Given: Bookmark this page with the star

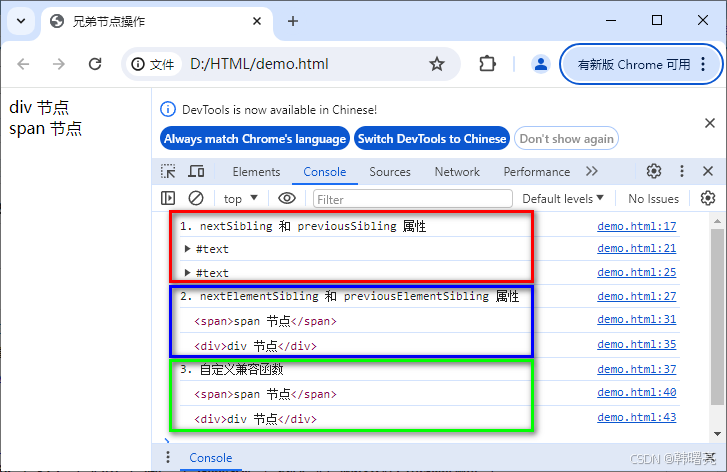Looking at the screenshot, I should pyautogui.click(x=437, y=64).
